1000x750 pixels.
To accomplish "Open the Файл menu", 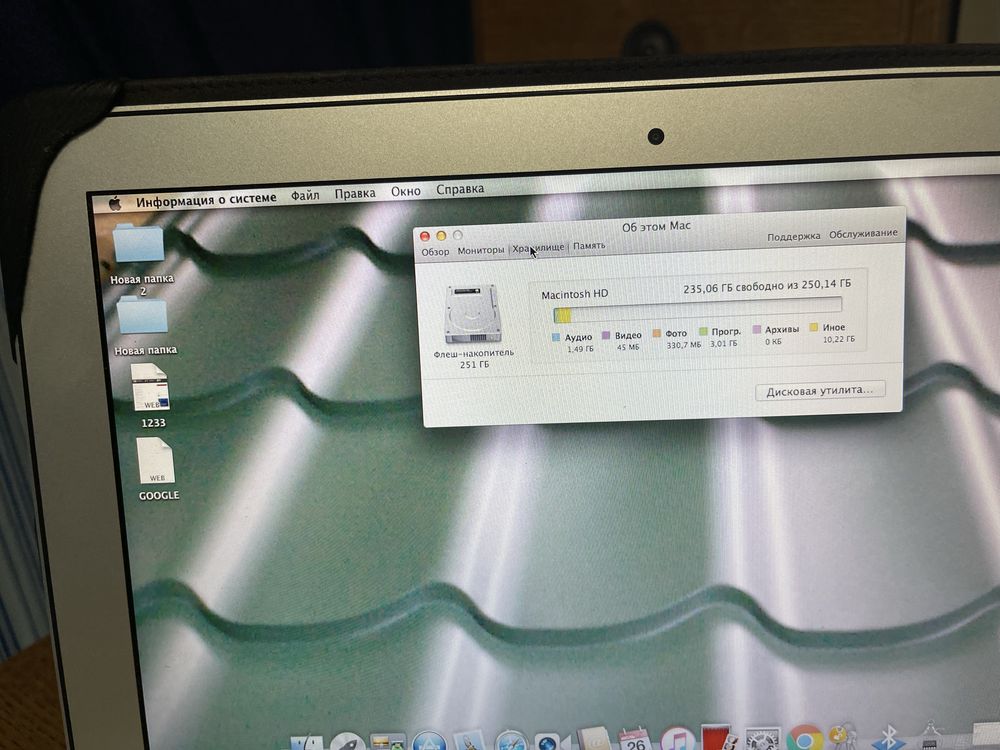I will coord(305,195).
